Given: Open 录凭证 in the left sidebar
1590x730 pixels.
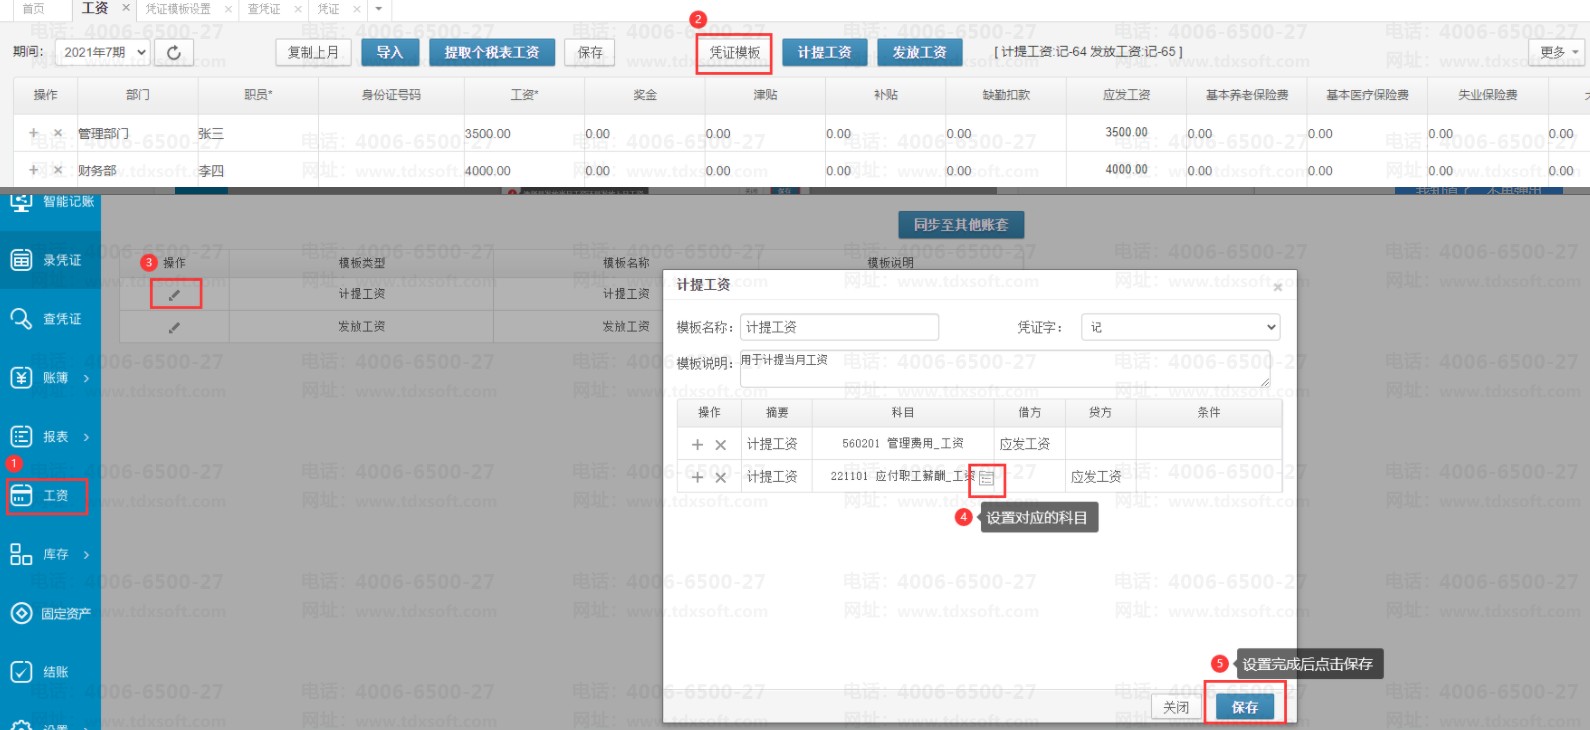Looking at the screenshot, I should coord(50,260).
